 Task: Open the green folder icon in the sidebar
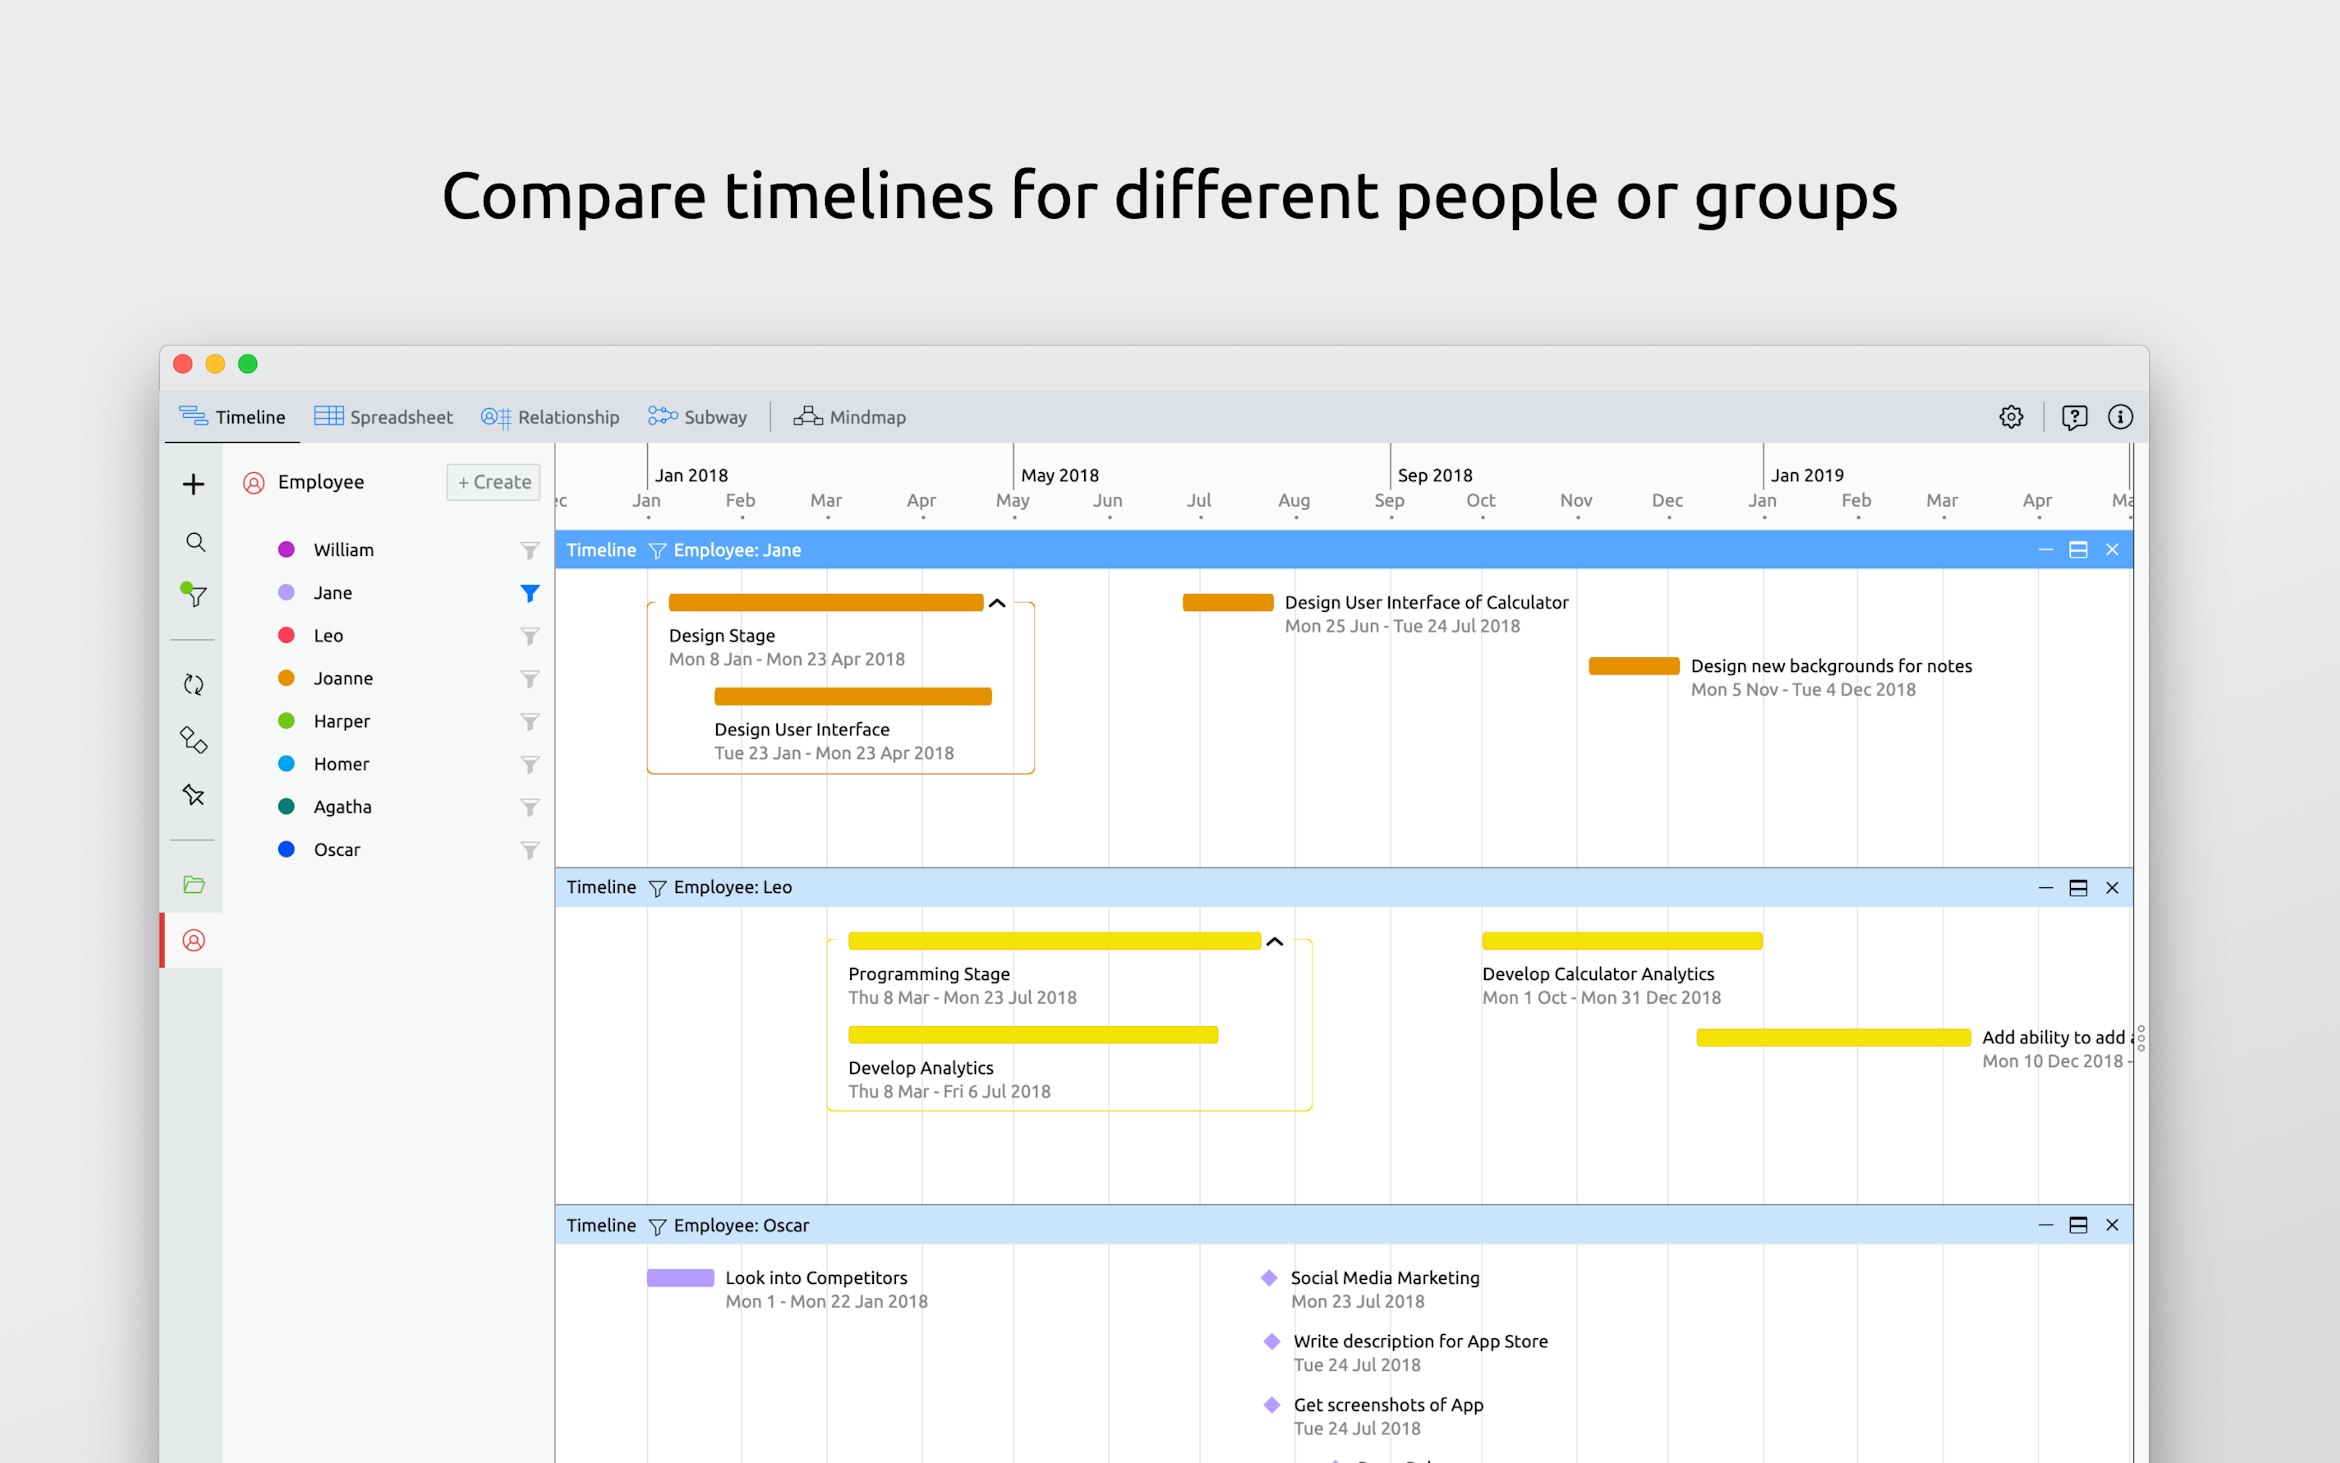point(193,884)
